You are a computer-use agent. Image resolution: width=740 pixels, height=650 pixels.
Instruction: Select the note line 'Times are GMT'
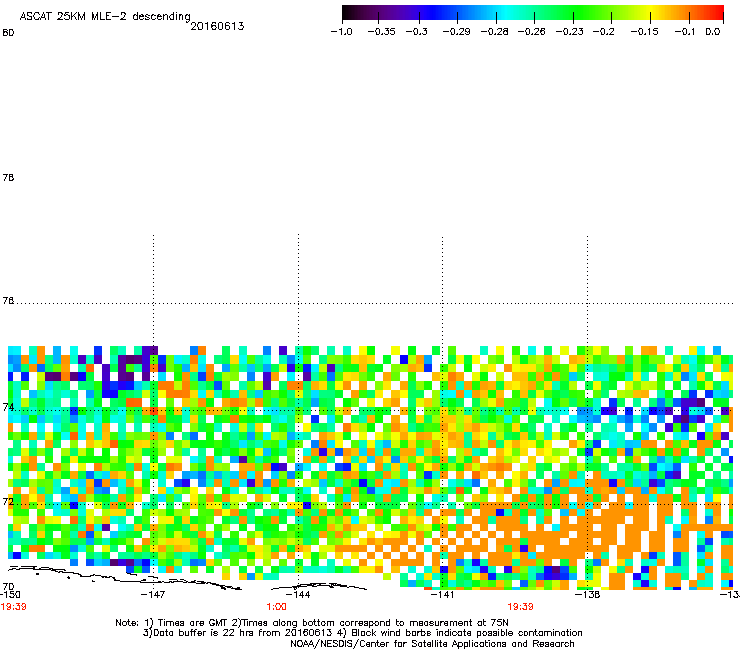pos(312,623)
